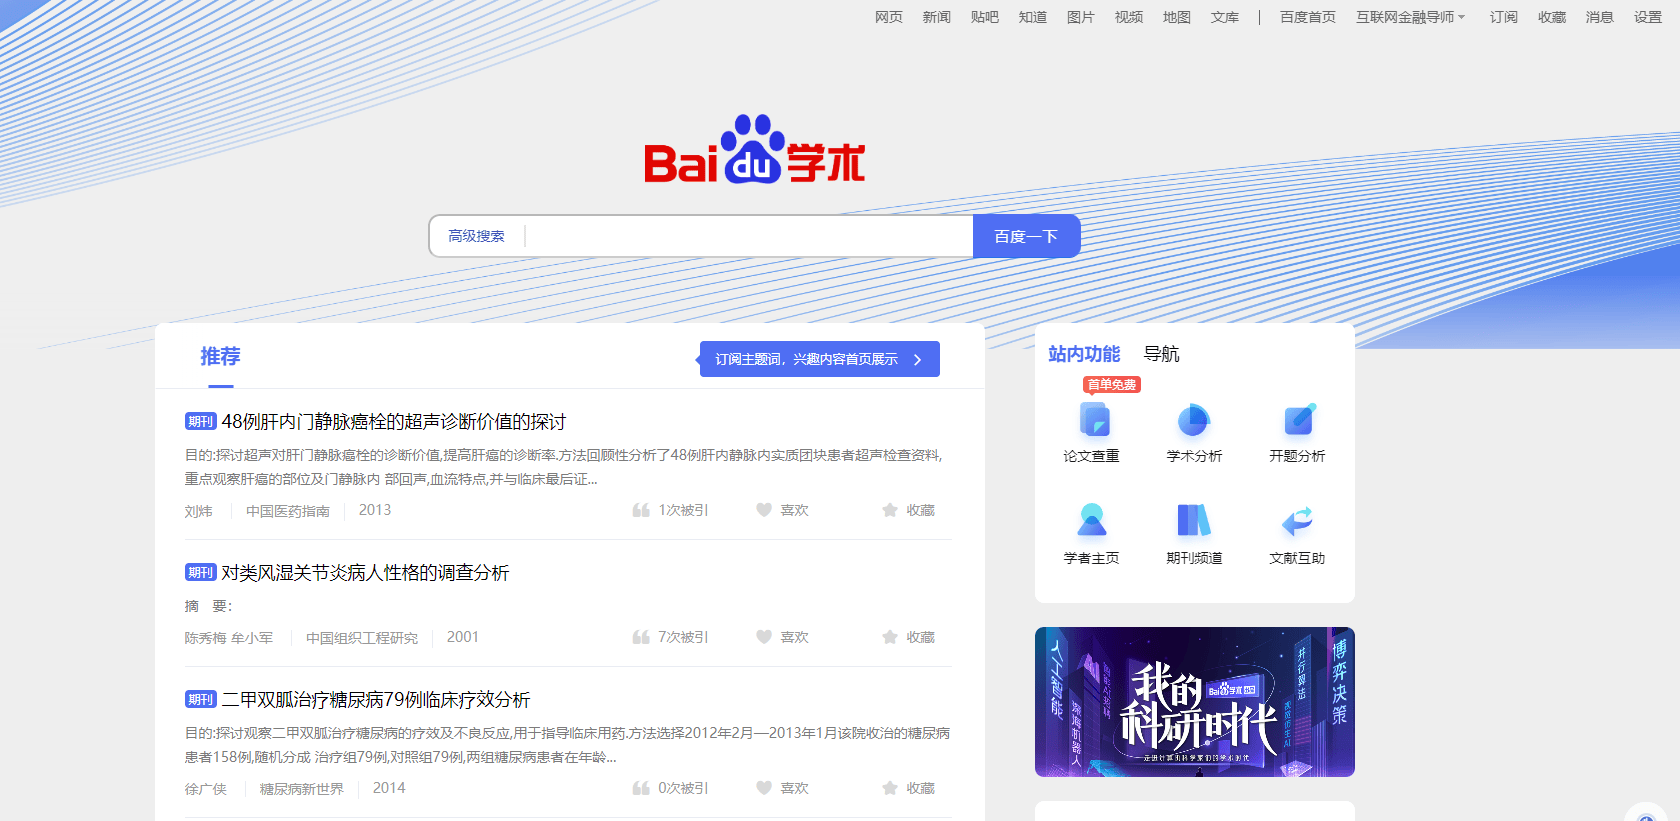1680x821 pixels.
Task: Click 1次被引 citation count
Action: click(683, 510)
